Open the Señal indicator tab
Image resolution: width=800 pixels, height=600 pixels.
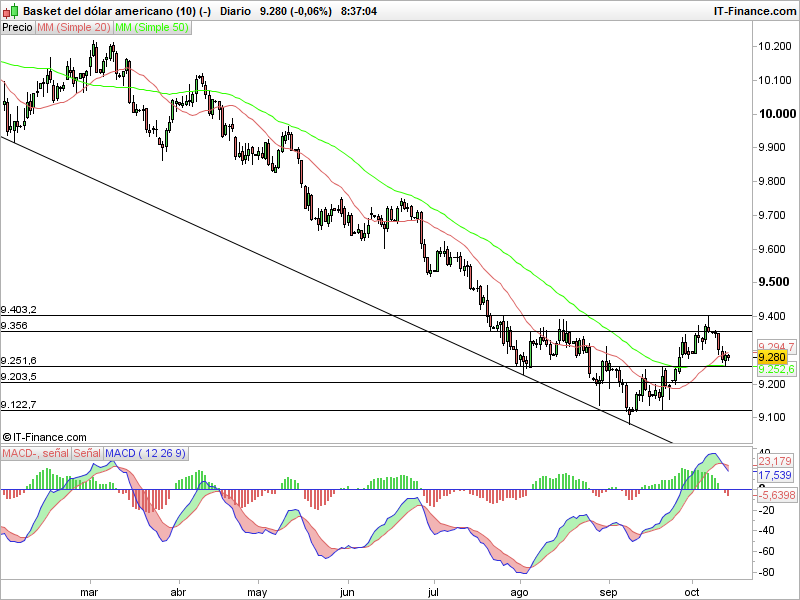[x=87, y=453]
